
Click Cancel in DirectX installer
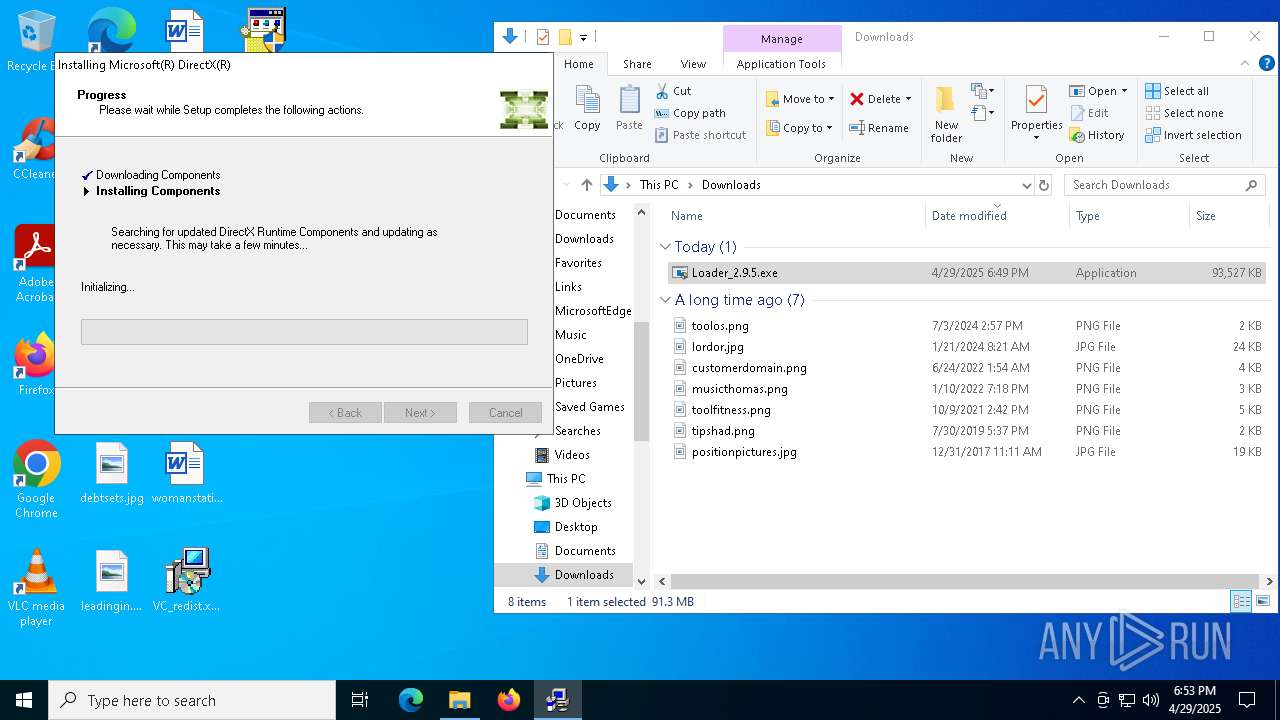[x=505, y=413]
